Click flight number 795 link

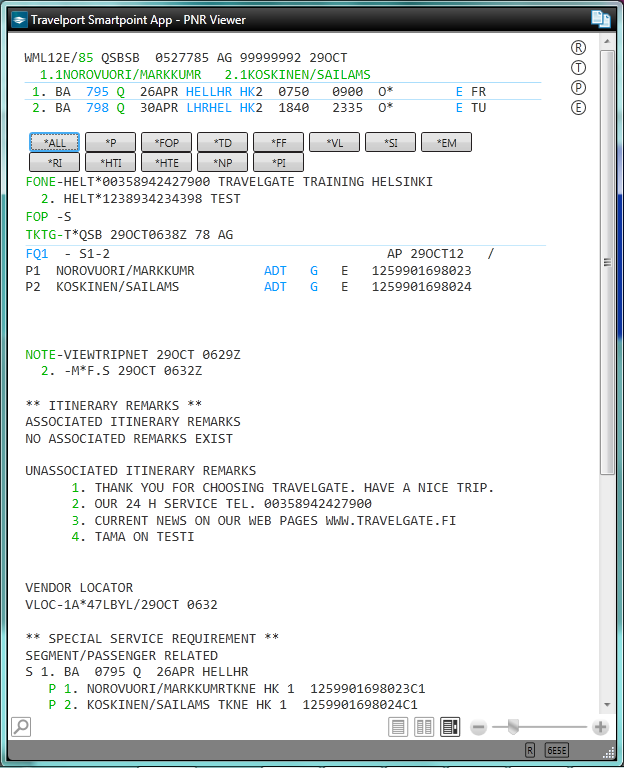click(x=97, y=92)
